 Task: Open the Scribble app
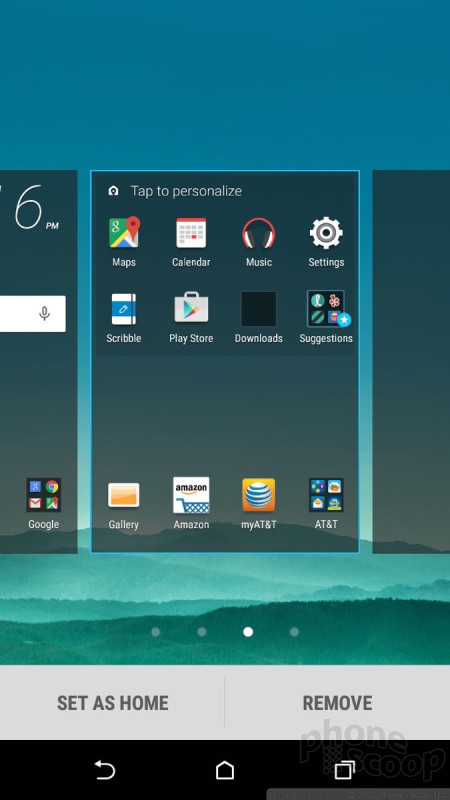click(x=124, y=309)
